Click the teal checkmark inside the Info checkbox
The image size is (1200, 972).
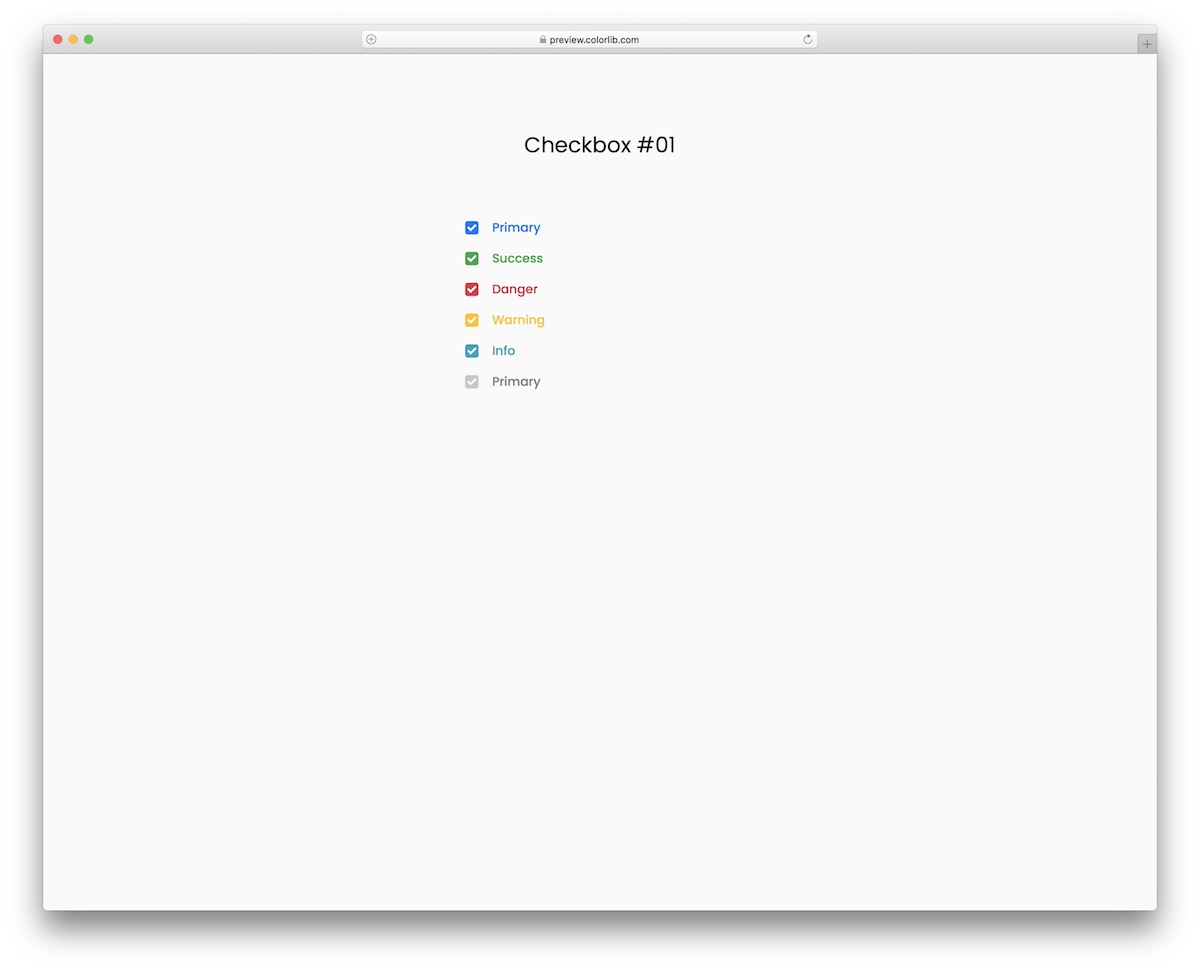pyautogui.click(x=471, y=351)
